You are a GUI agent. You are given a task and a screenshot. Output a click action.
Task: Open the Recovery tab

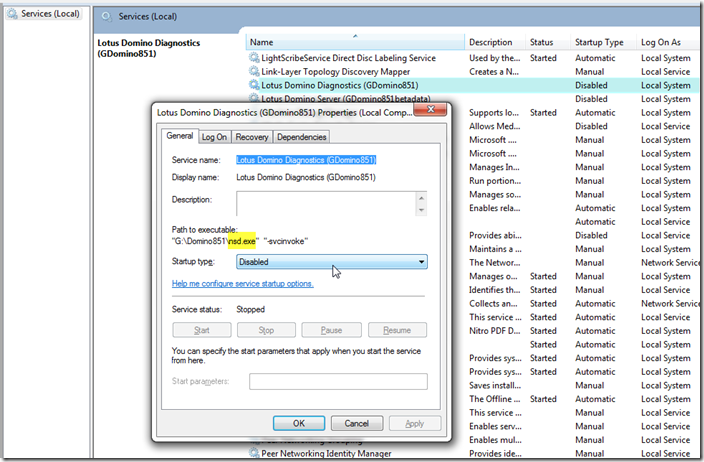click(252, 137)
